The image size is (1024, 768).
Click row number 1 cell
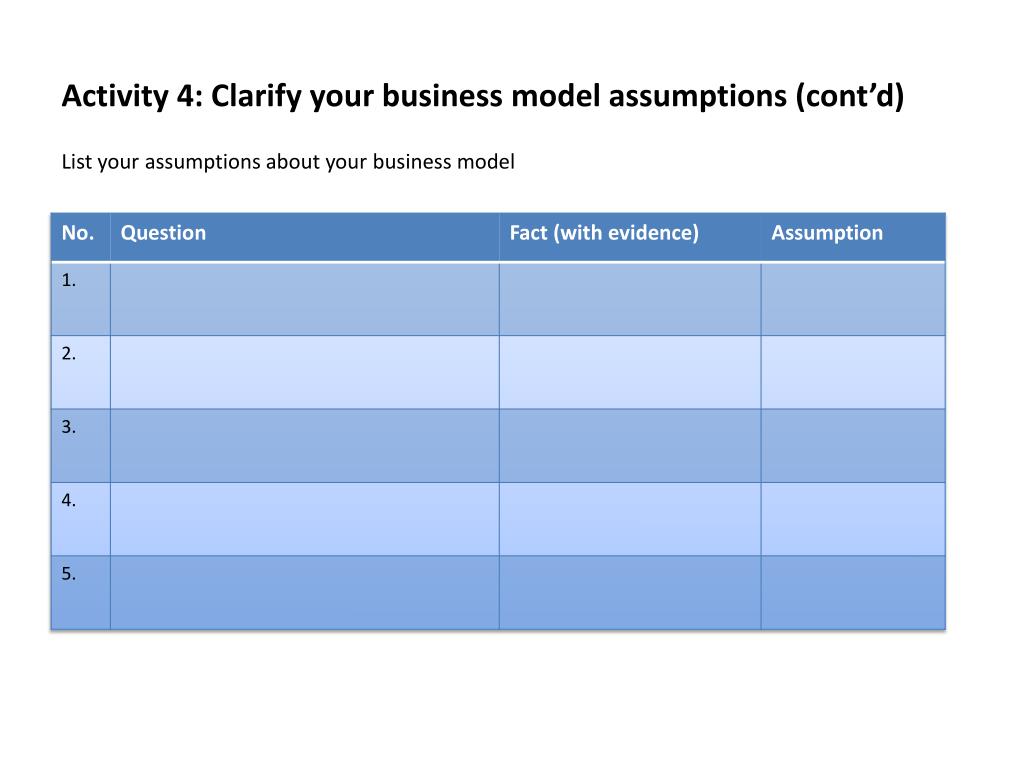tap(80, 299)
